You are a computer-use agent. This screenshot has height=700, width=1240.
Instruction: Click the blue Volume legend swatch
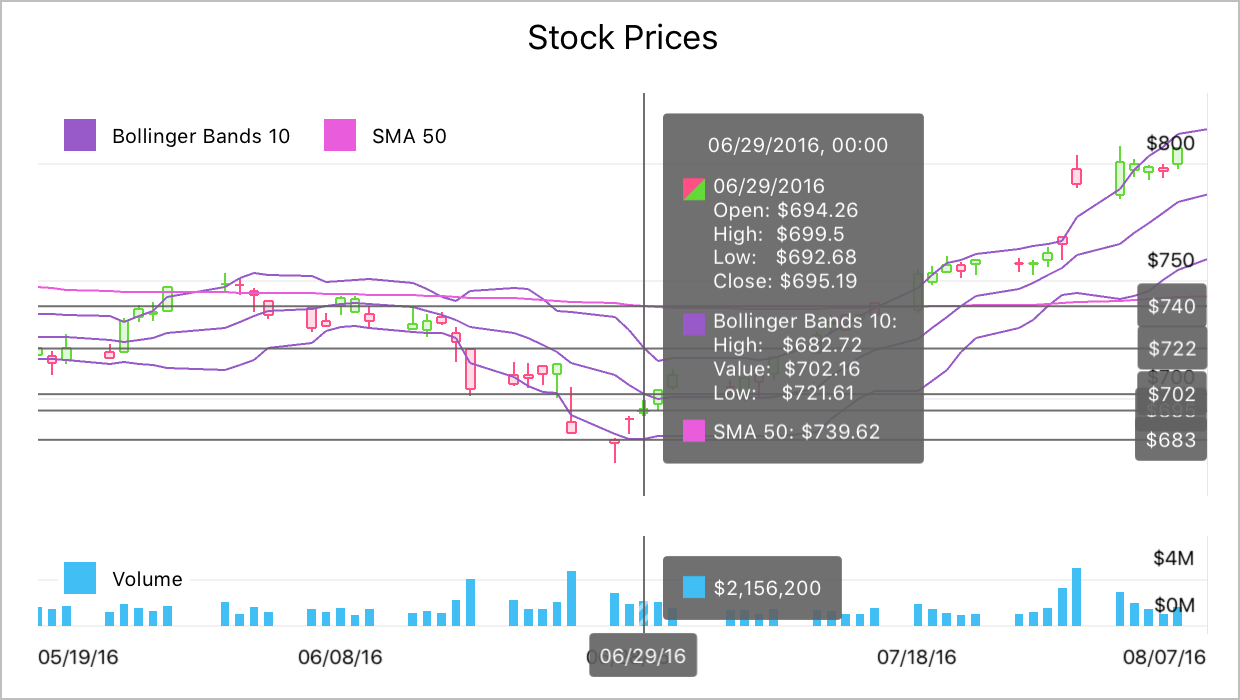[x=80, y=578]
